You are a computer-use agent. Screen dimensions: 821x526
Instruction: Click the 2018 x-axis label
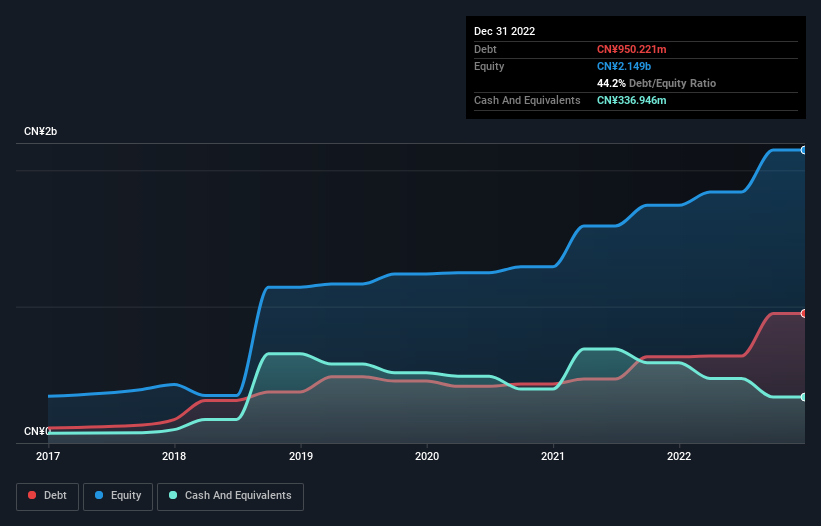174,456
